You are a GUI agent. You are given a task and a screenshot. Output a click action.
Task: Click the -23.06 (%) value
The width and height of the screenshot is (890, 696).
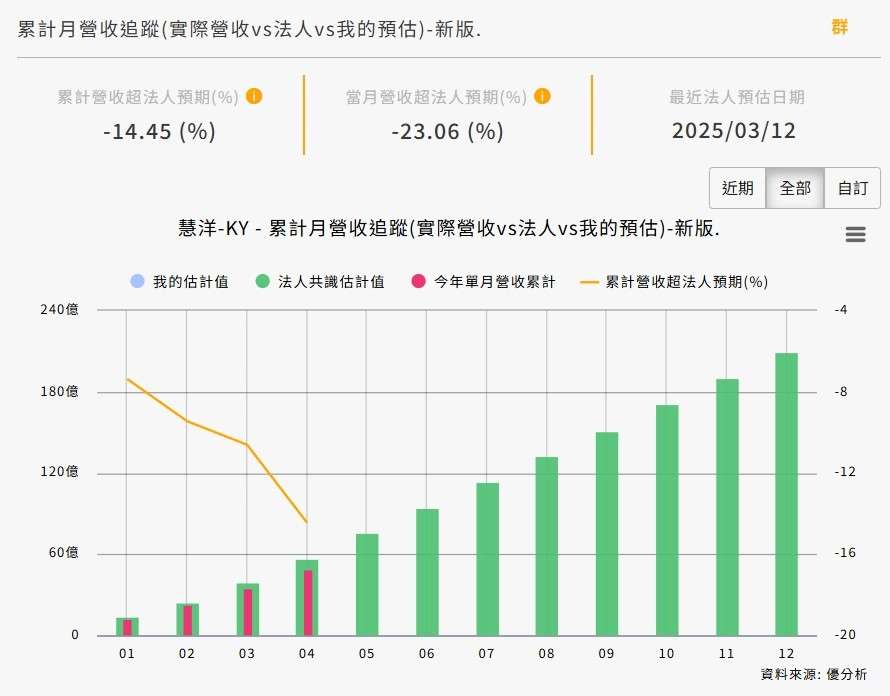tap(447, 132)
